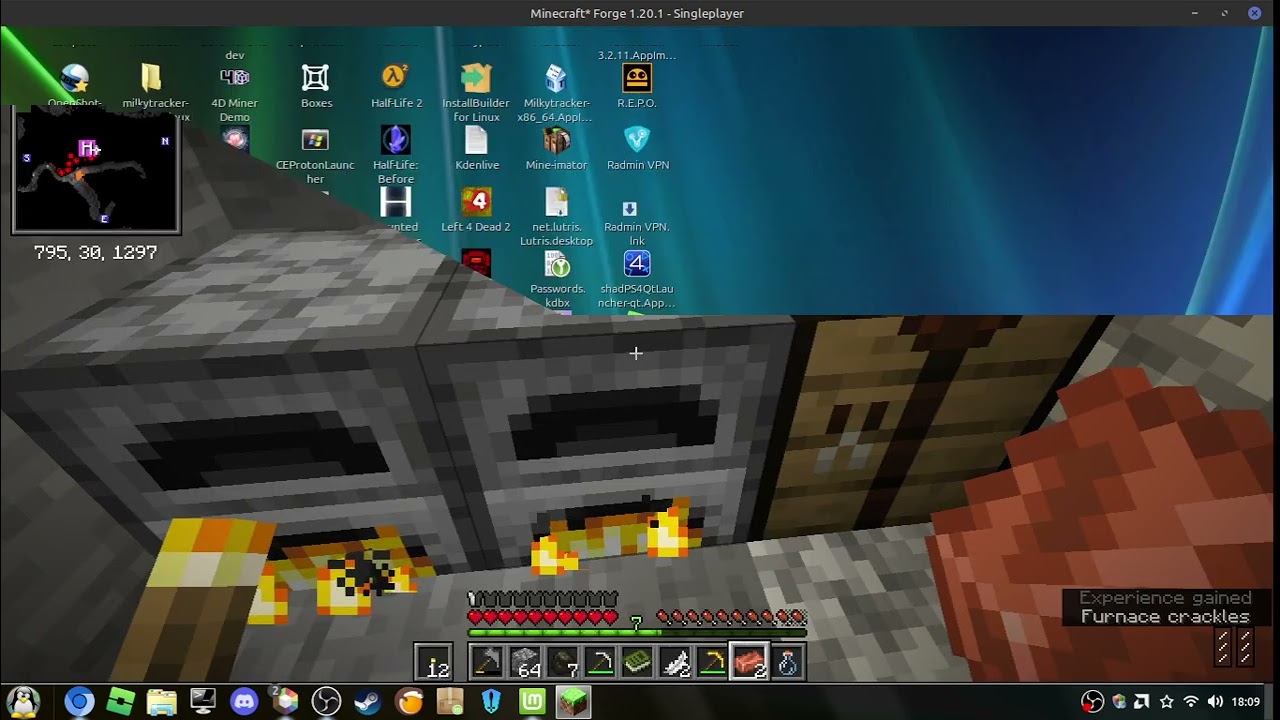
Task: Open the Radmin VPN.lnk file
Action: coord(637,222)
